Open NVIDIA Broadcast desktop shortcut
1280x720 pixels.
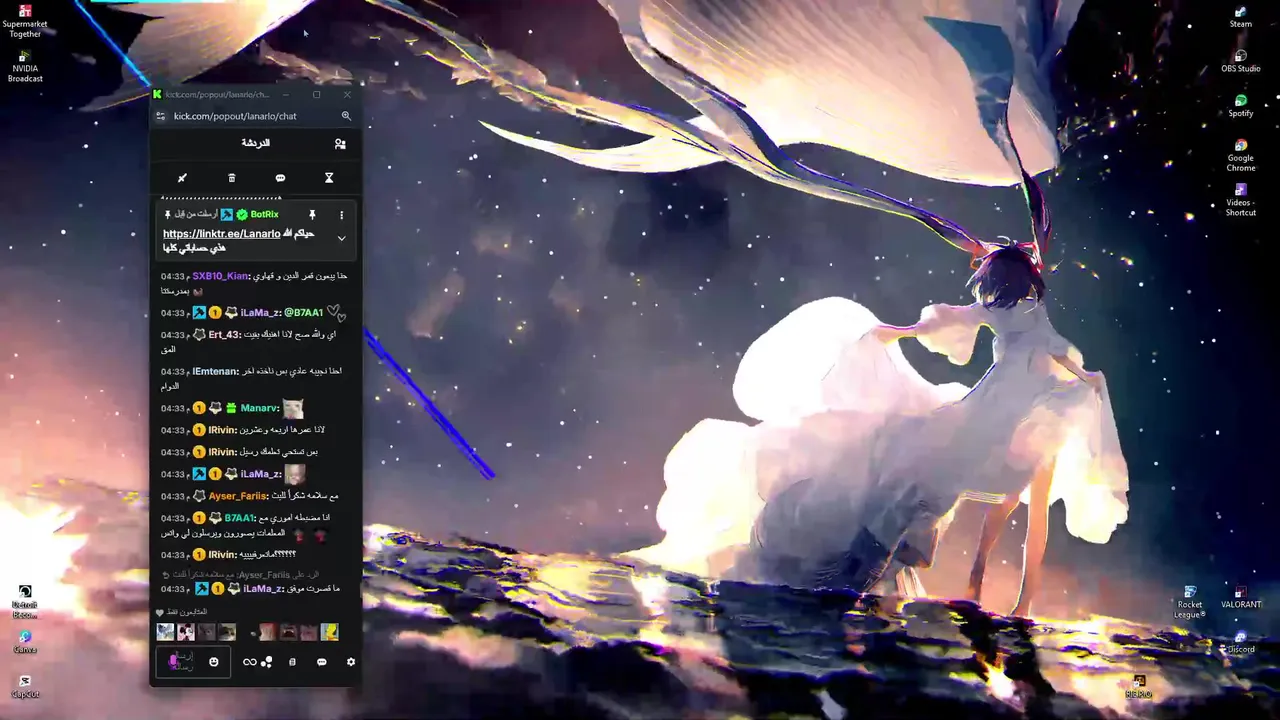click(25, 66)
